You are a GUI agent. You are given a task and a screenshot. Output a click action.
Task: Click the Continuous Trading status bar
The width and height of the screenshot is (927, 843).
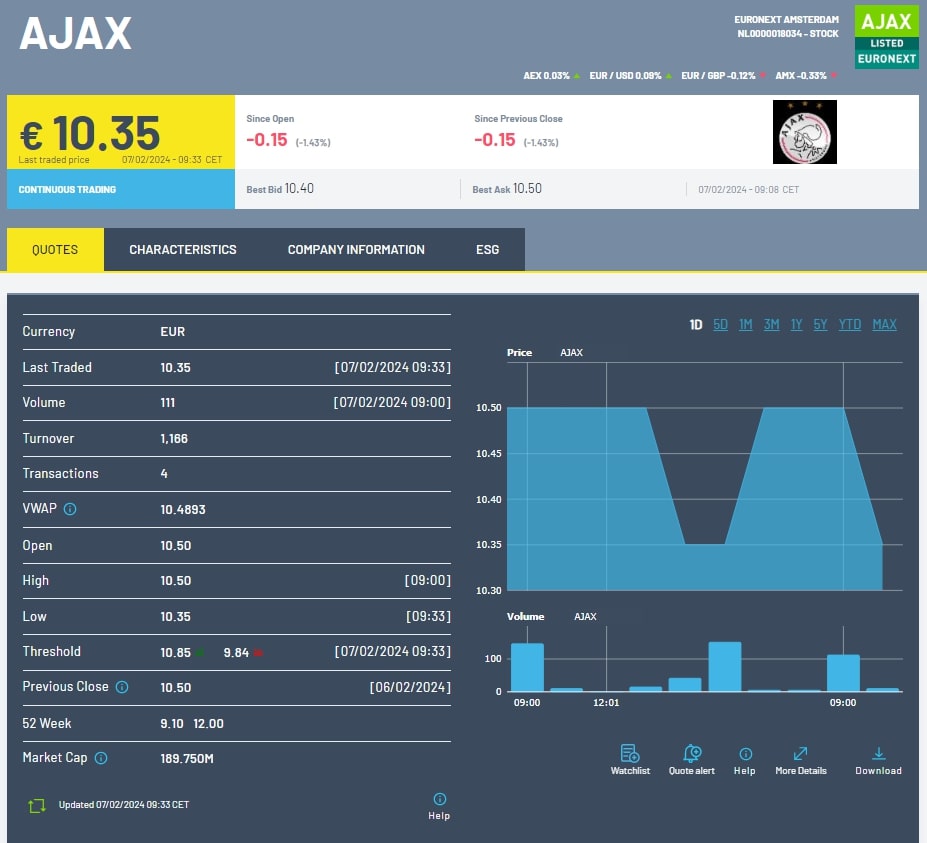[x=121, y=189]
